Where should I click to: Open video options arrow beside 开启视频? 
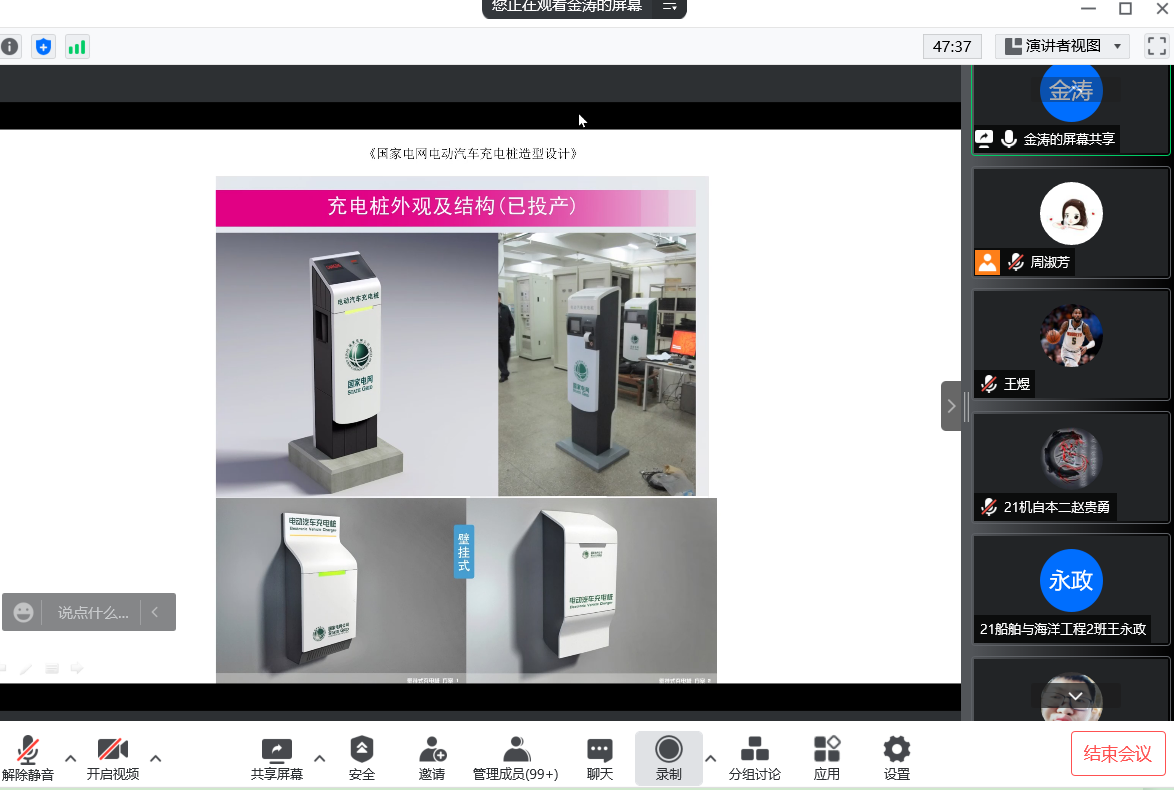pyautogui.click(x=156, y=758)
